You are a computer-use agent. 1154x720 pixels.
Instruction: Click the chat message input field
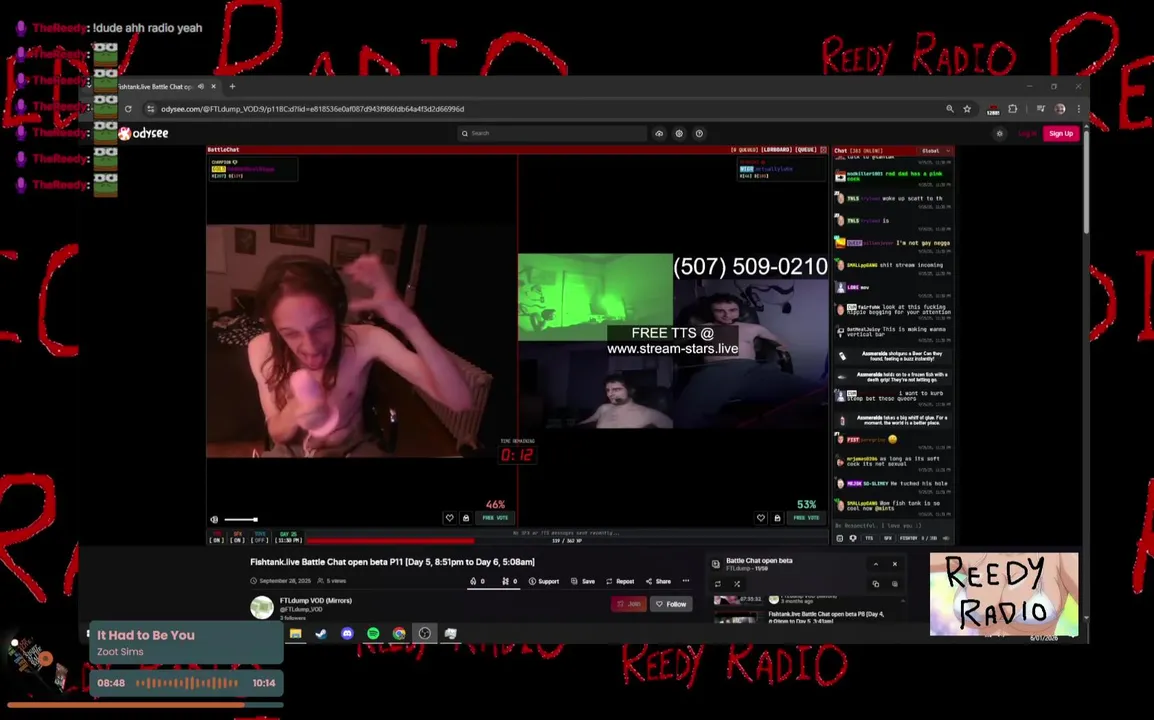pyautogui.click(x=893, y=526)
